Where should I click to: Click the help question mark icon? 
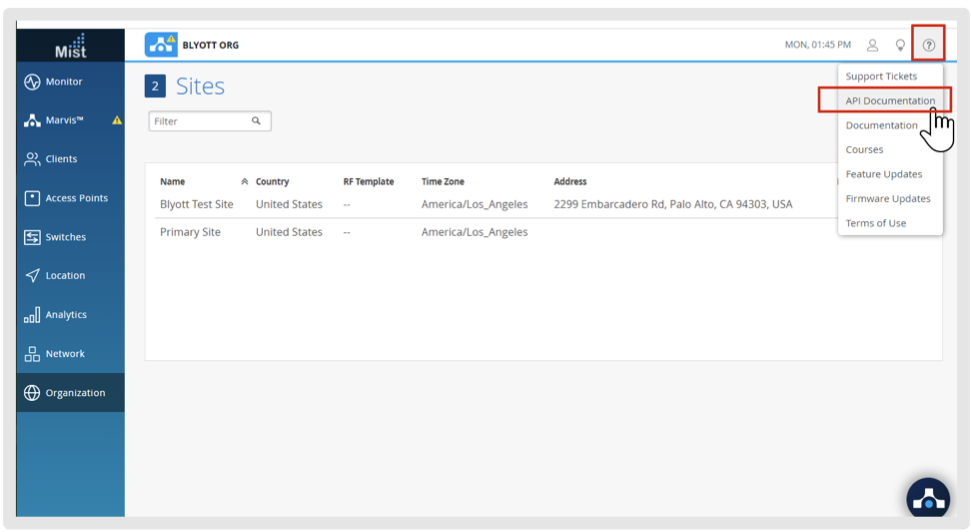[929, 45]
